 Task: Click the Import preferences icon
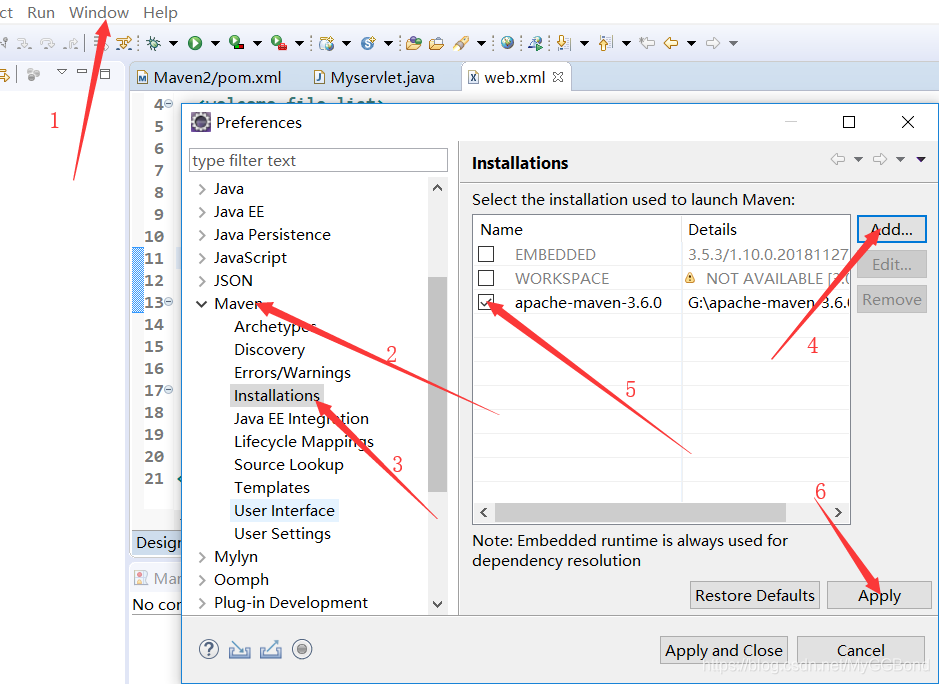pyautogui.click(x=240, y=649)
